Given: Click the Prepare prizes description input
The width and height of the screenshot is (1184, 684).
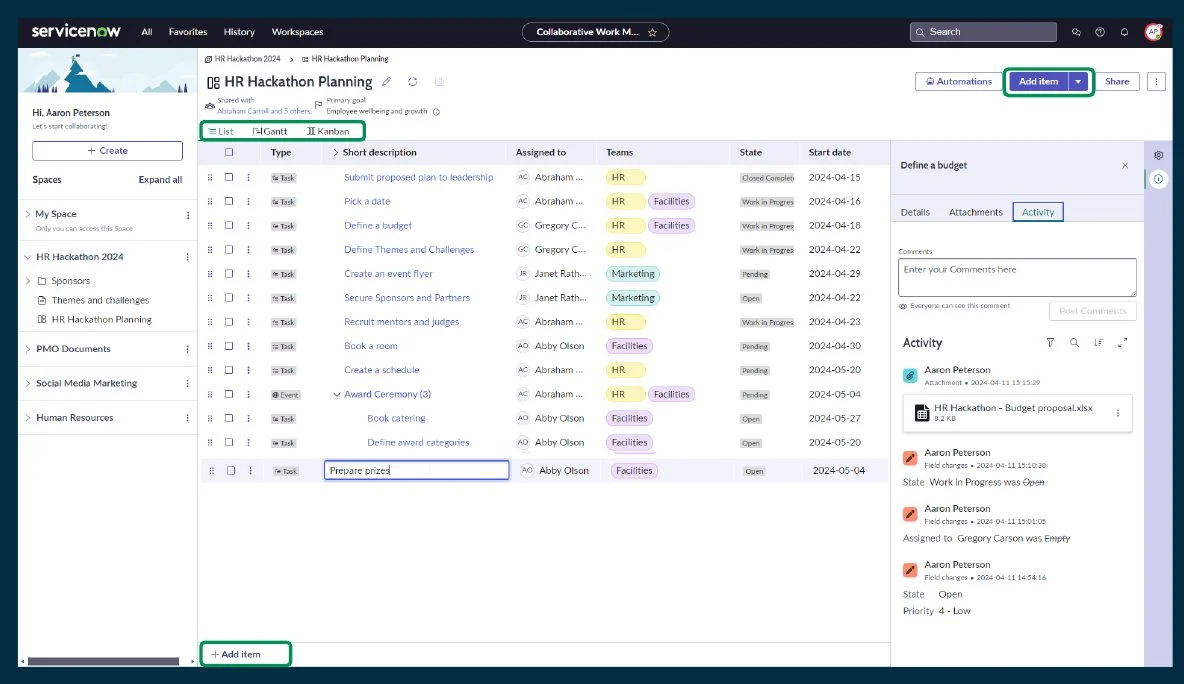Looking at the screenshot, I should 417,470.
